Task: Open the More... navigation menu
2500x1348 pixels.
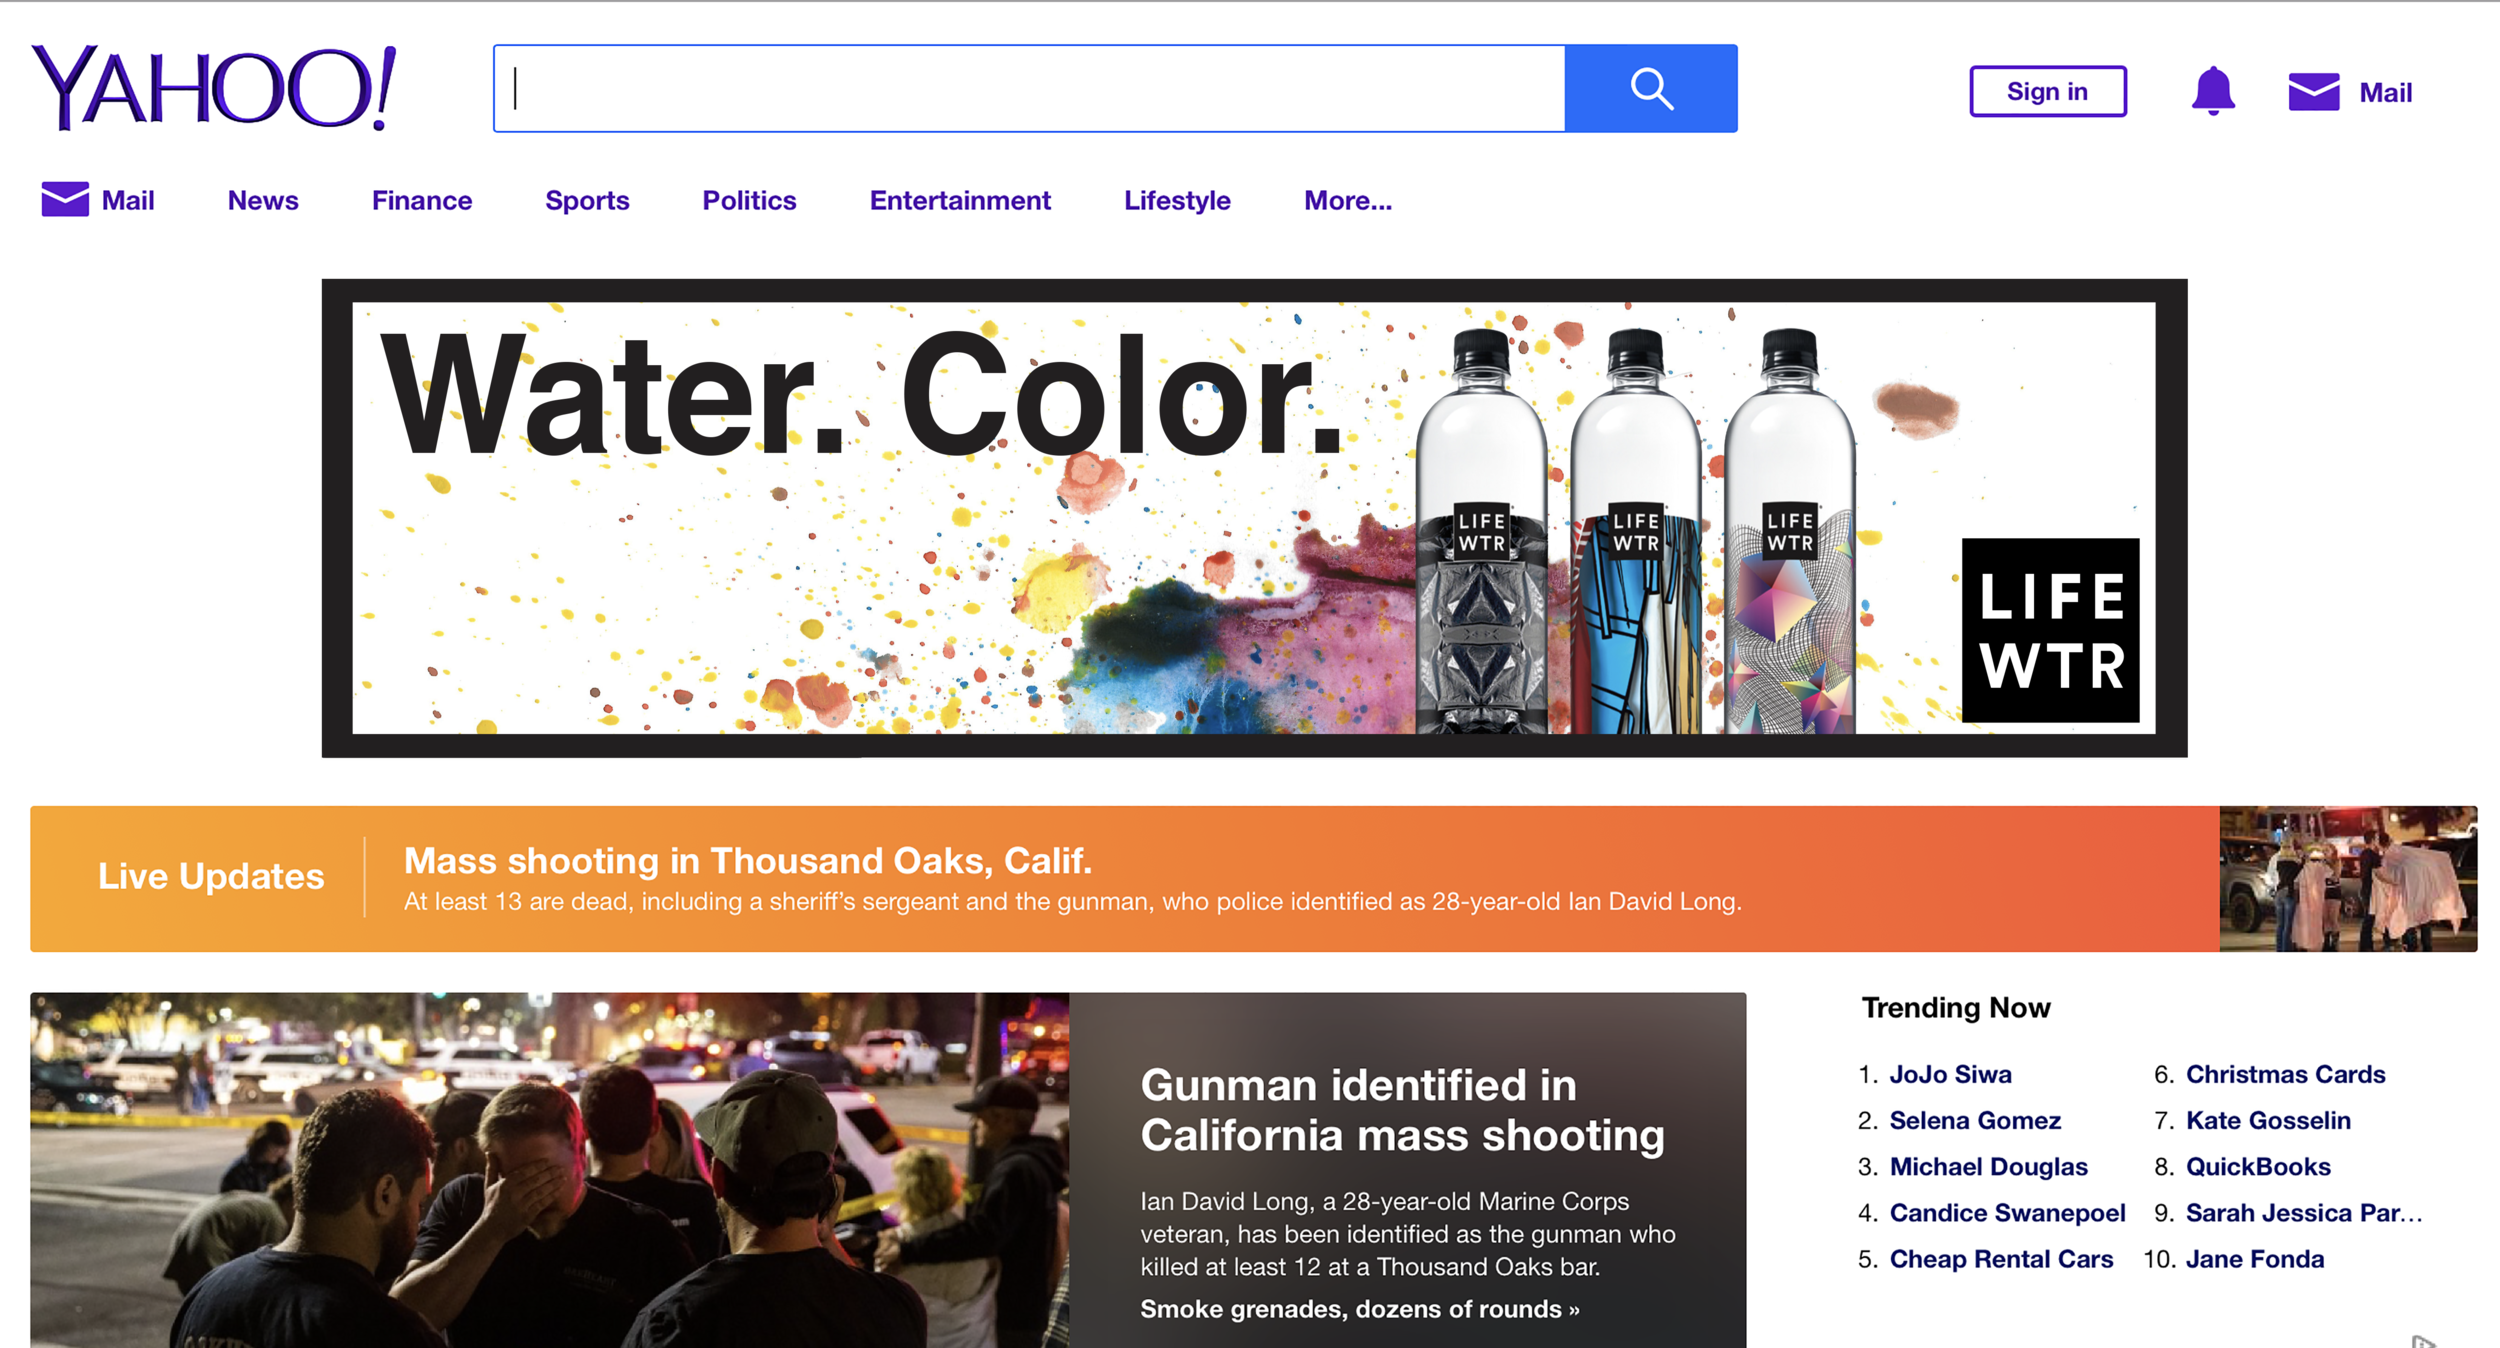Action: 1347,201
